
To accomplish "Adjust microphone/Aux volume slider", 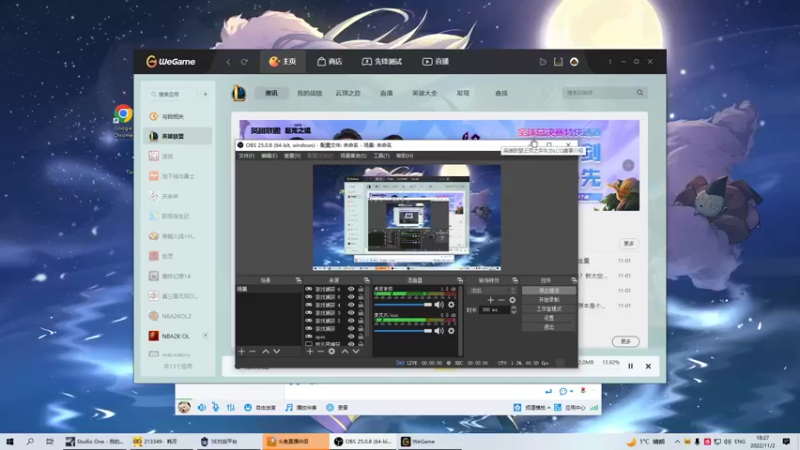I will (403, 331).
